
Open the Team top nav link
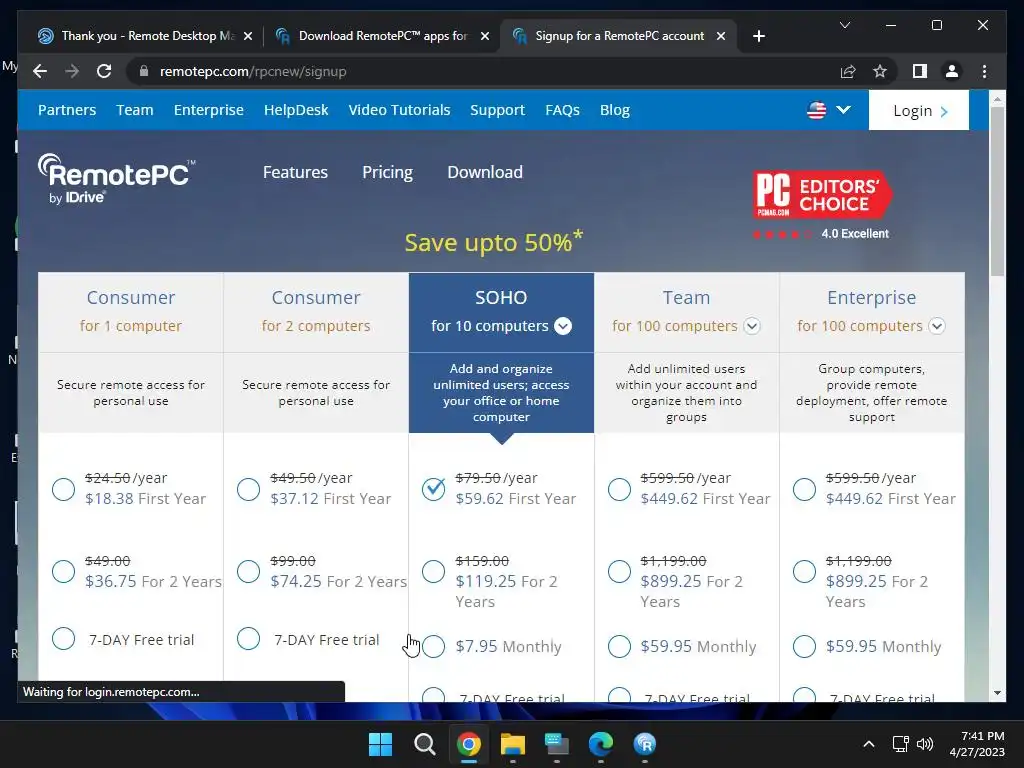135,110
